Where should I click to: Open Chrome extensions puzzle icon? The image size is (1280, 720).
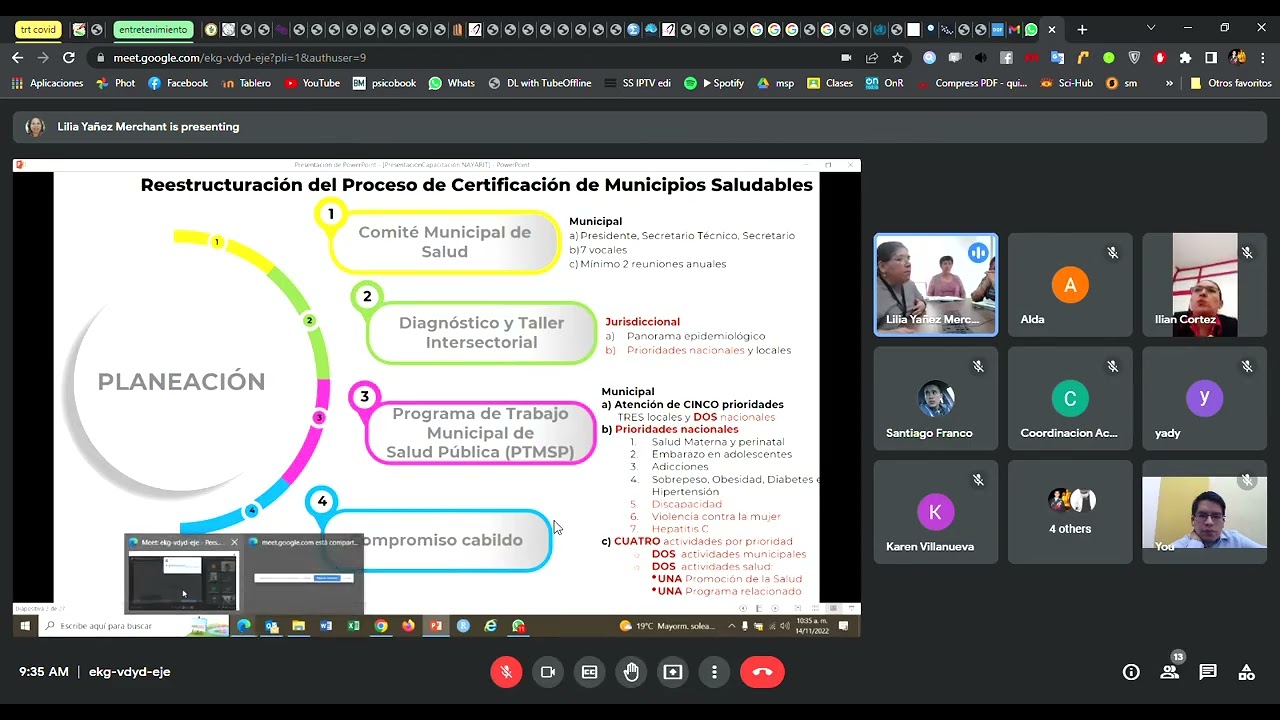1185,58
